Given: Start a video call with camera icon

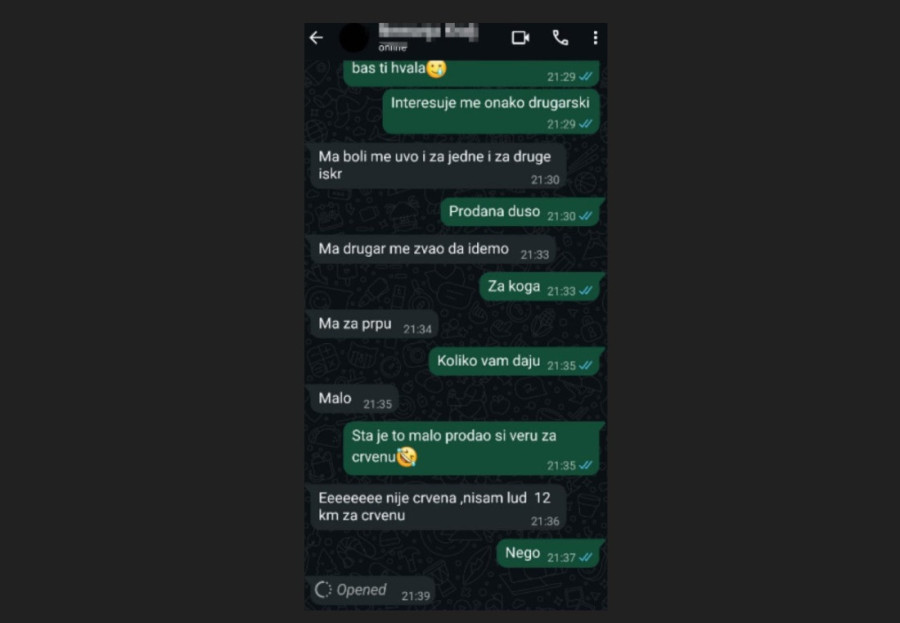Looking at the screenshot, I should 521,38.
